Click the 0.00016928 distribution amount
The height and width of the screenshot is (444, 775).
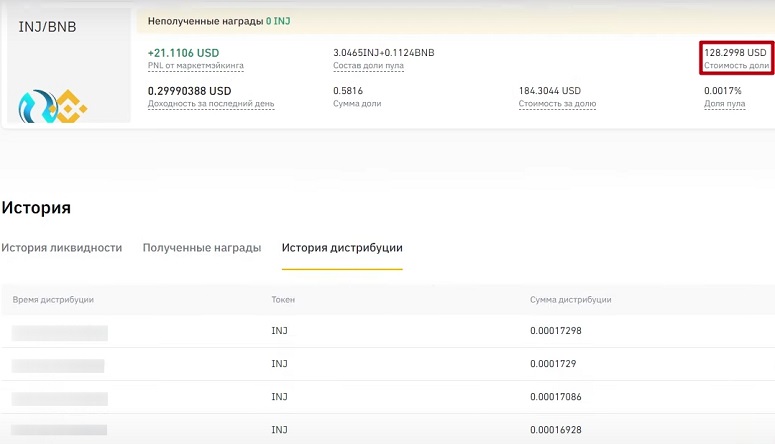click(x=556, y=430)
